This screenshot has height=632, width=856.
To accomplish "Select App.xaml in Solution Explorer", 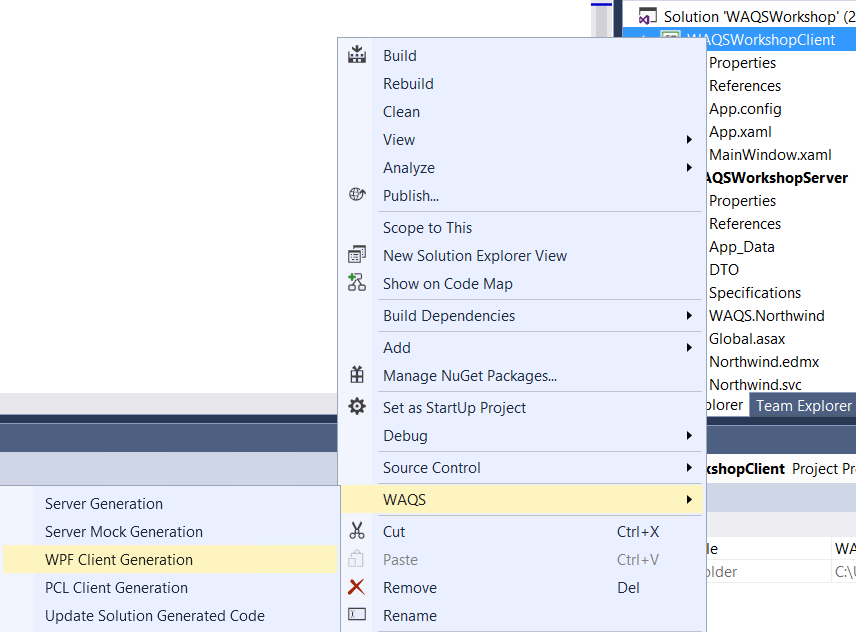I will [x=740, y=132].
